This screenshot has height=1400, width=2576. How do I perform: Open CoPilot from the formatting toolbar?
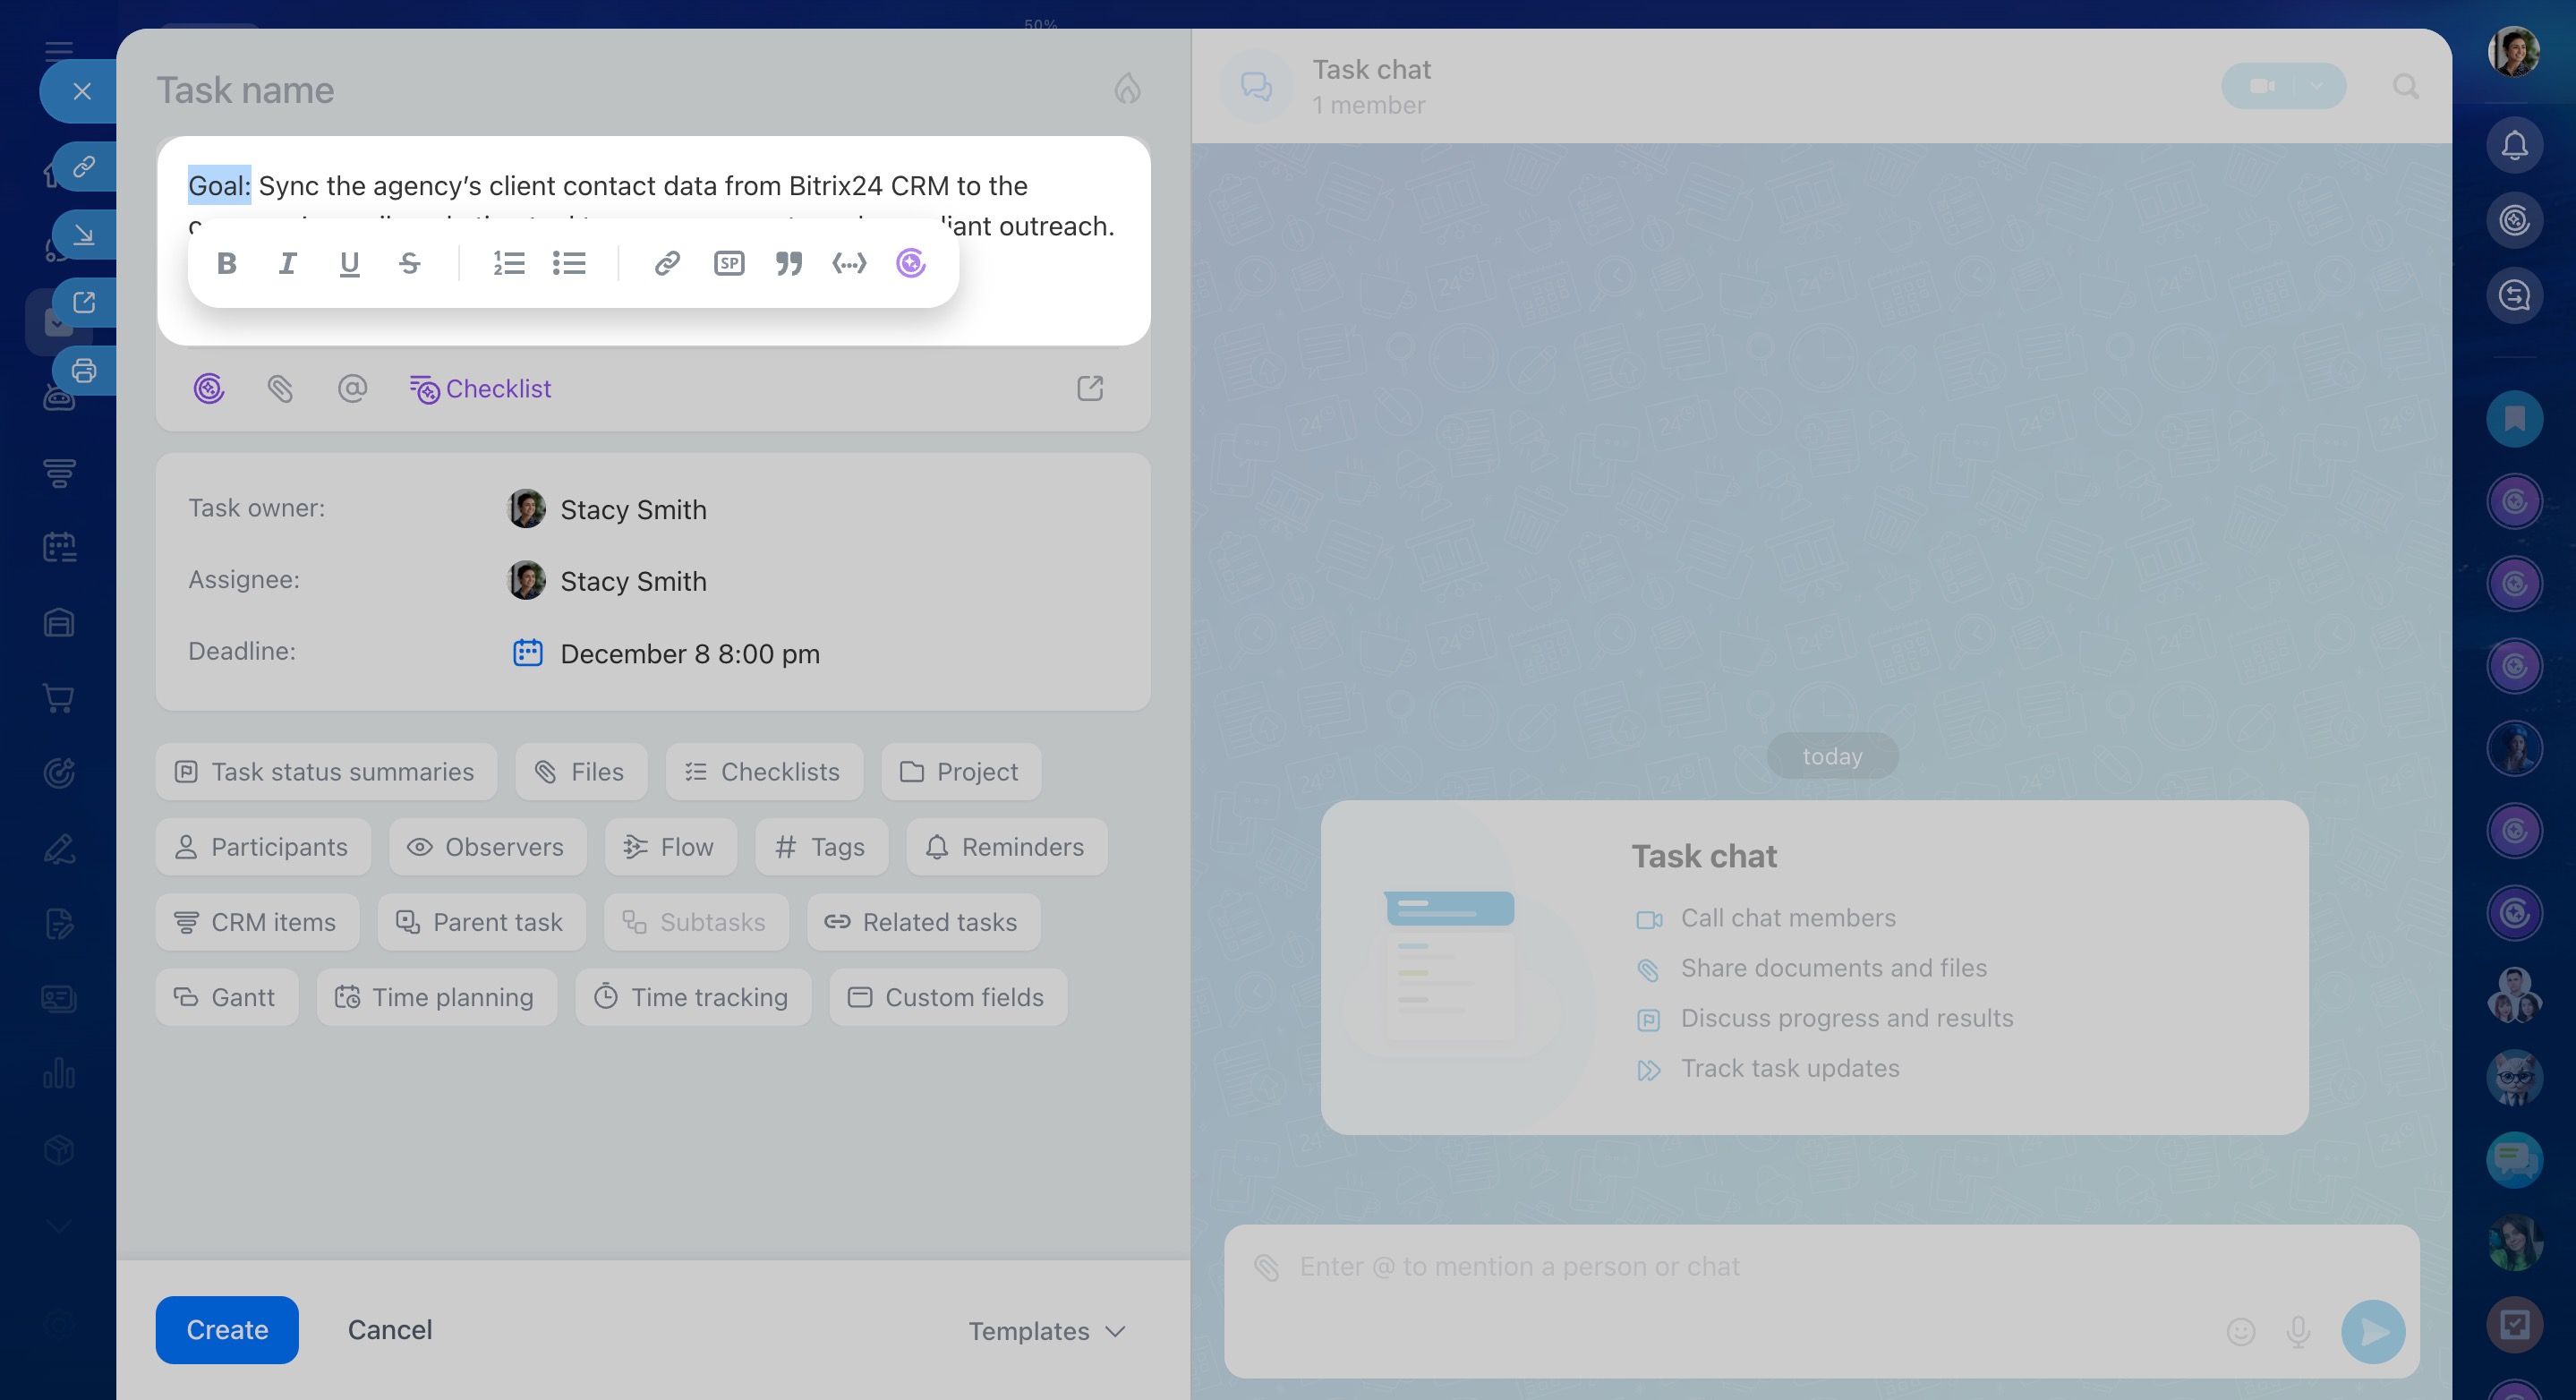tap(910, 263)
